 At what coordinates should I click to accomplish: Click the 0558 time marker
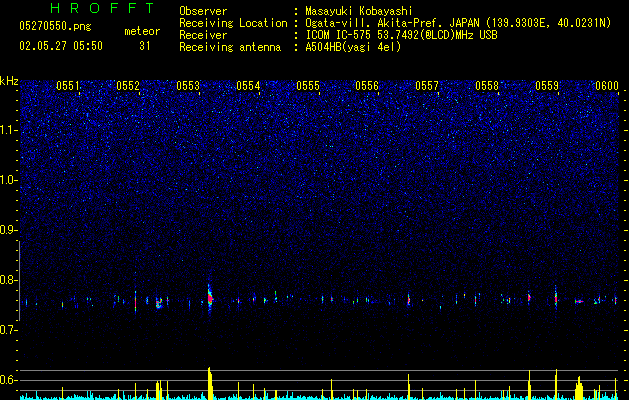pyautogui.click(x=487, y=86)
